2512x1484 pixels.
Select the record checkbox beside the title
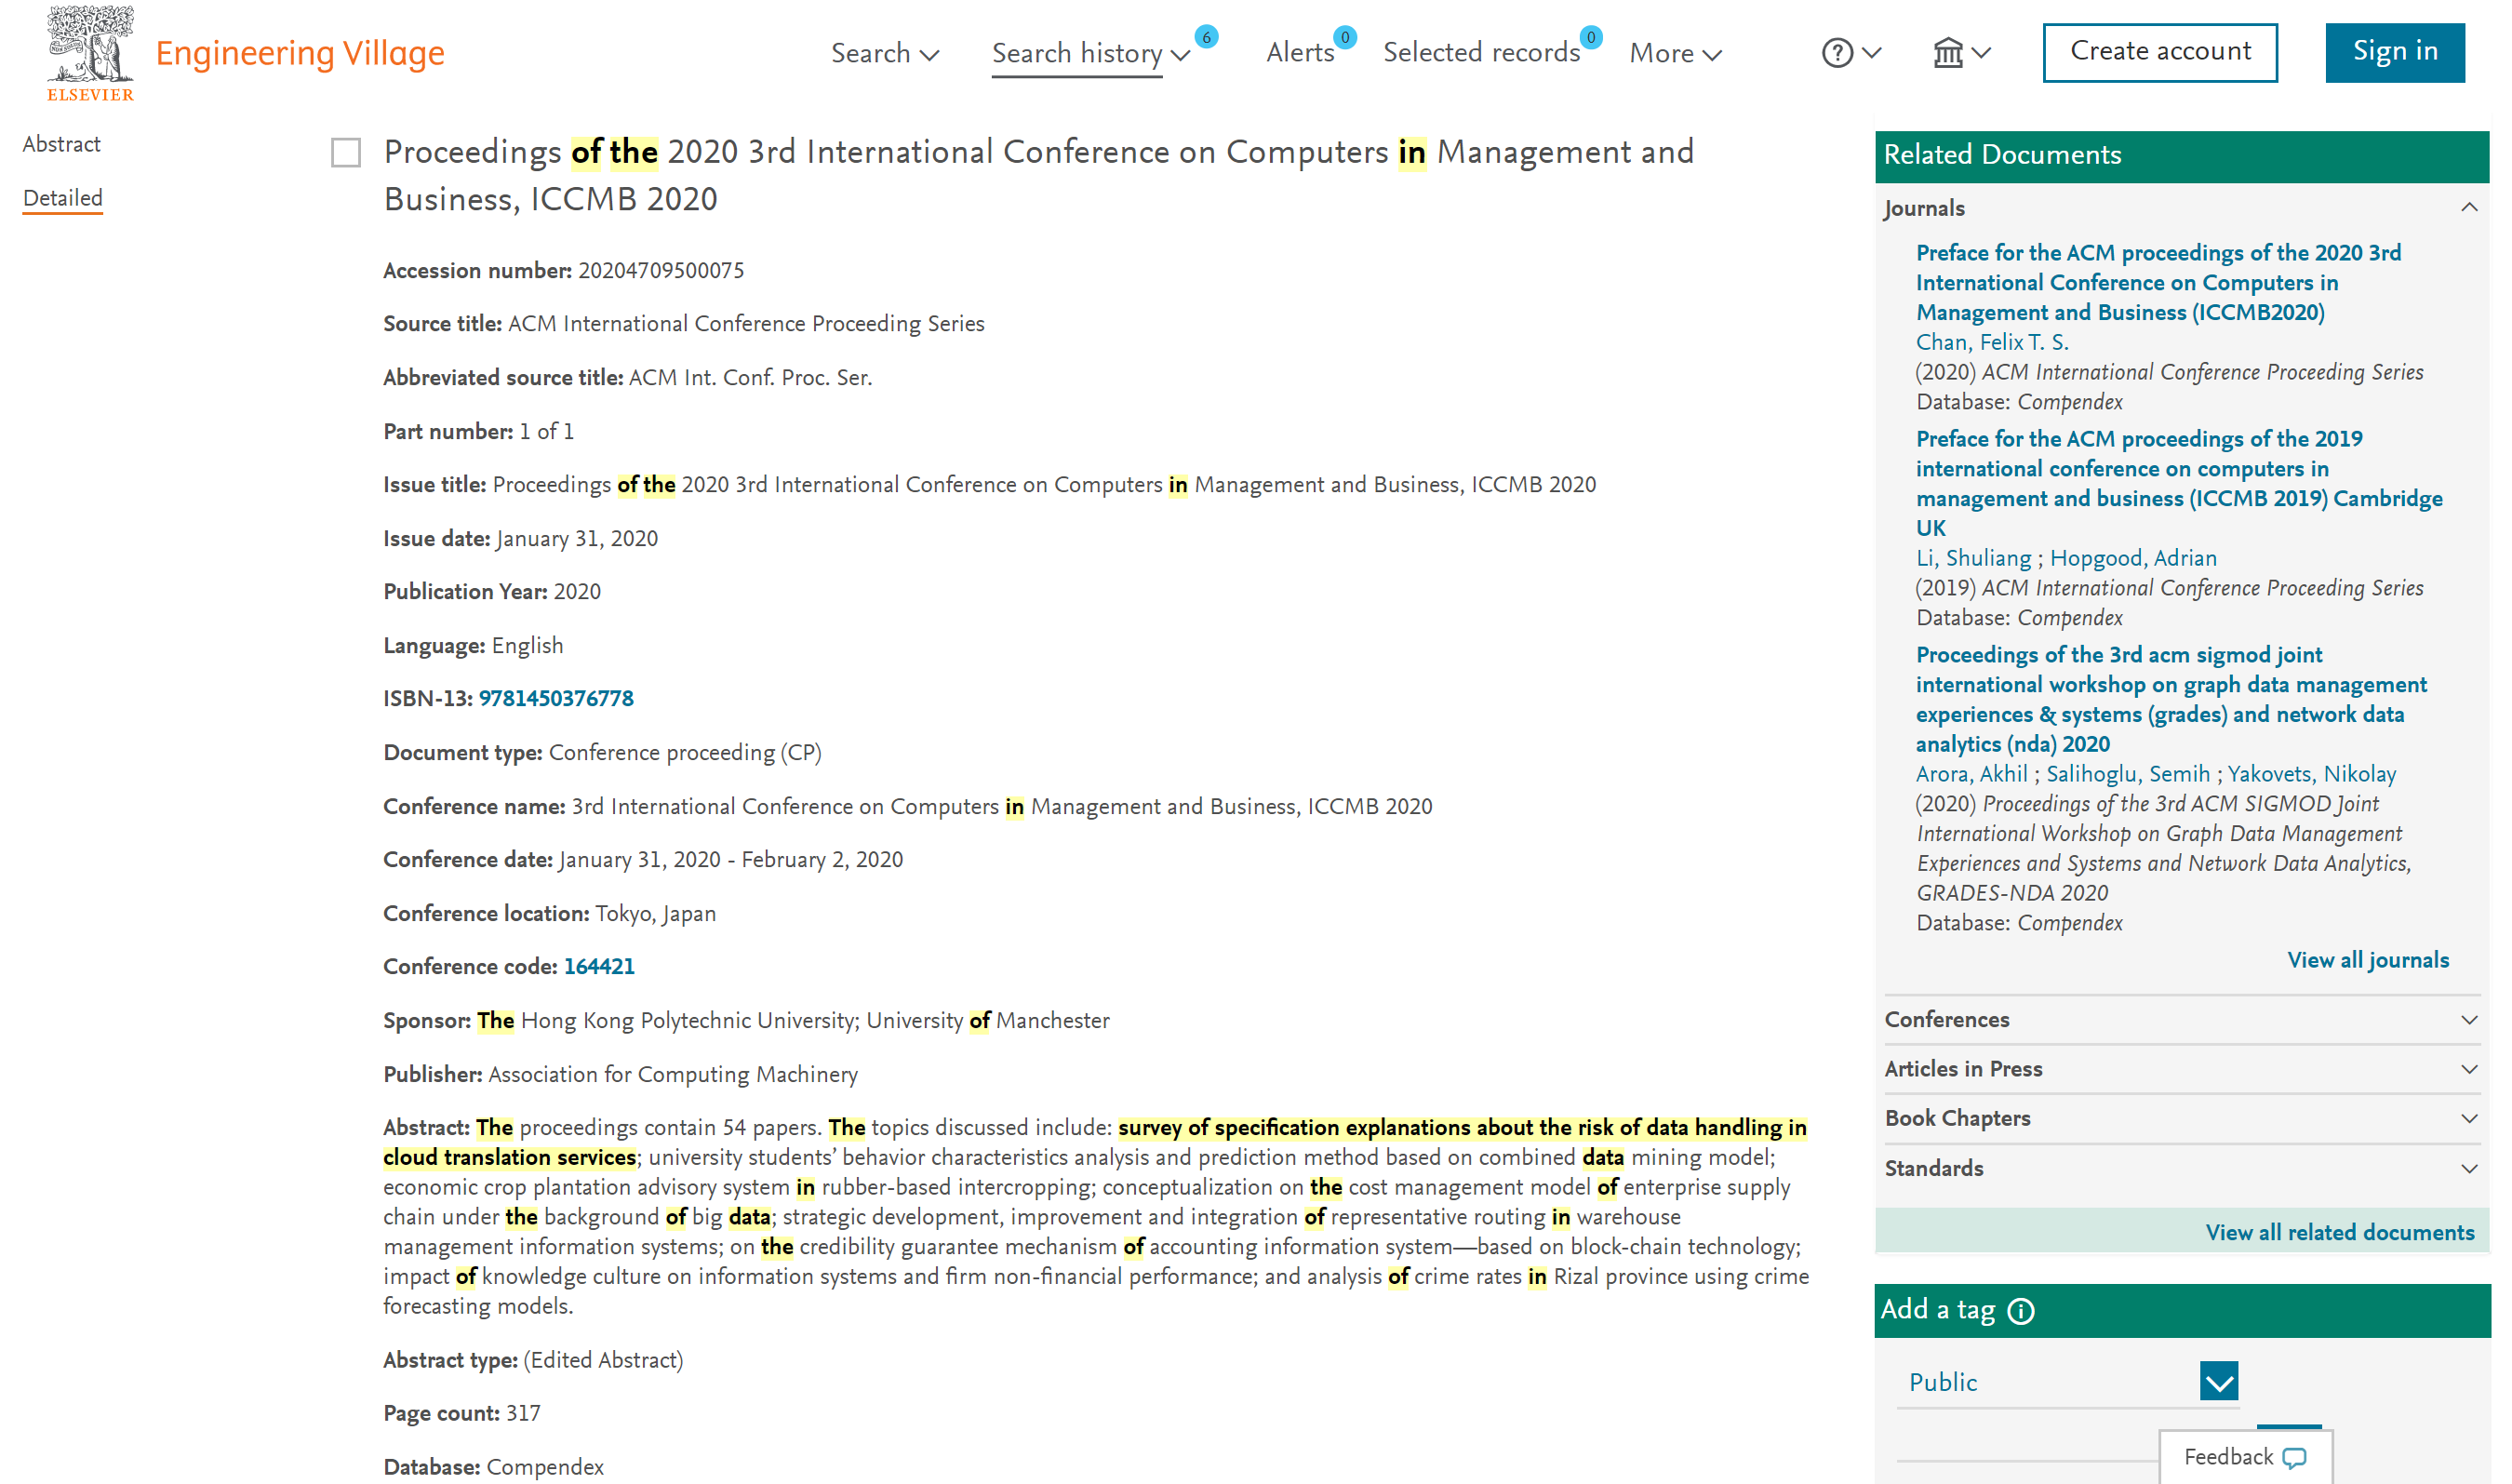(x=346, y=153)
